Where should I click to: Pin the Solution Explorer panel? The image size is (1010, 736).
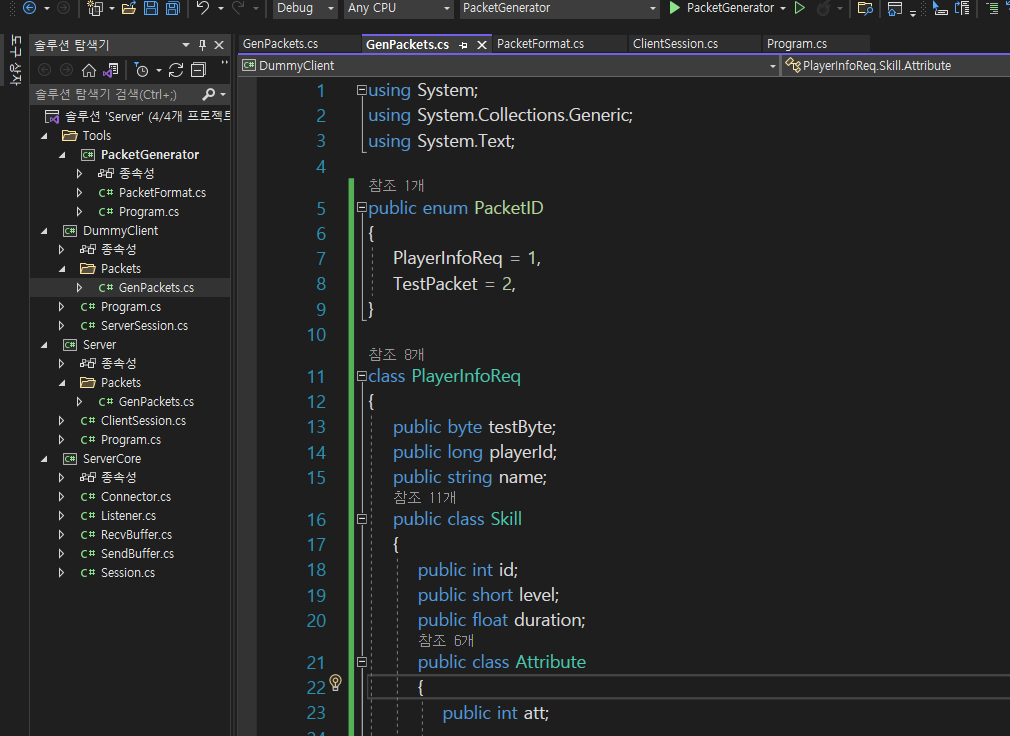[204, 44]
